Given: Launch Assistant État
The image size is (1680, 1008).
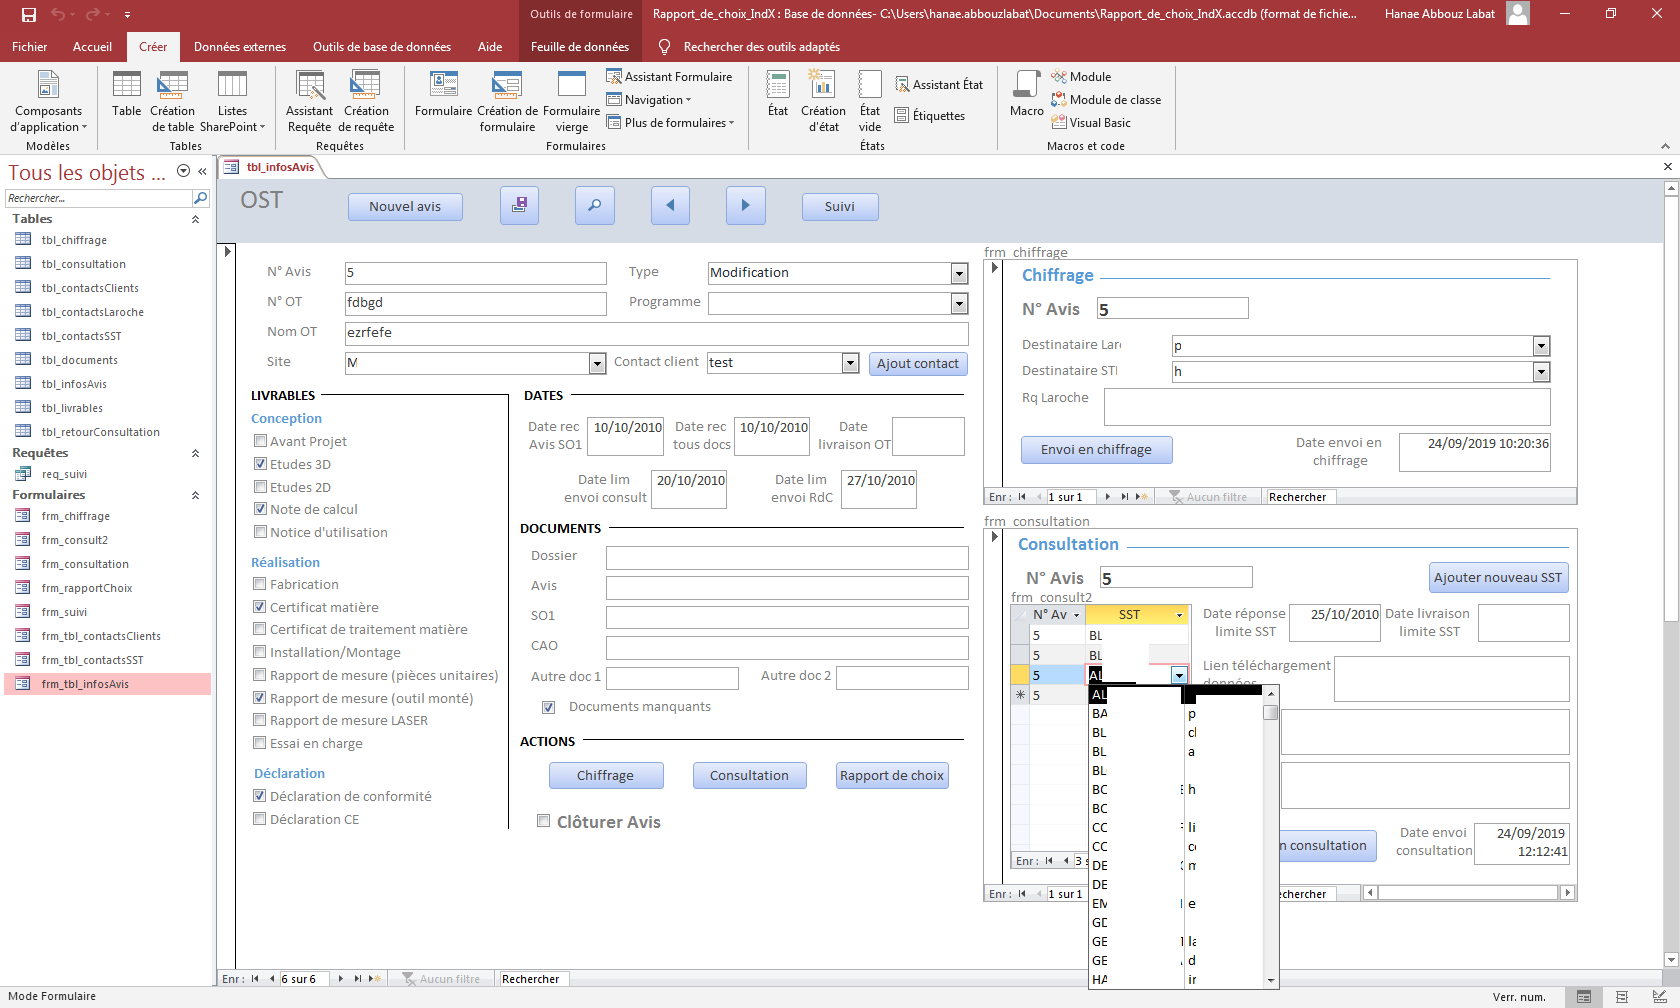Looking at the screenshot, I should (939, 85).
